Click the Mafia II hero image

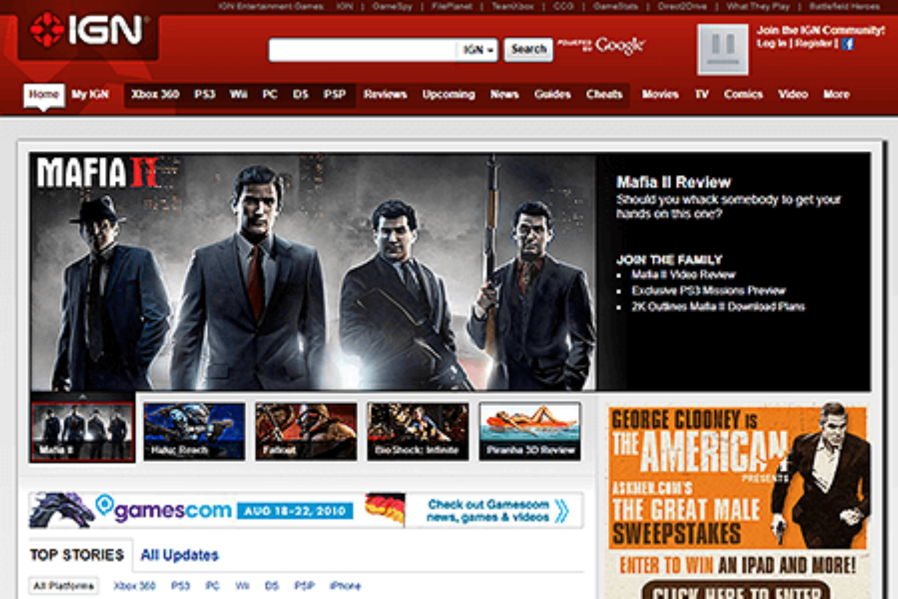click(x=313, y=272)
